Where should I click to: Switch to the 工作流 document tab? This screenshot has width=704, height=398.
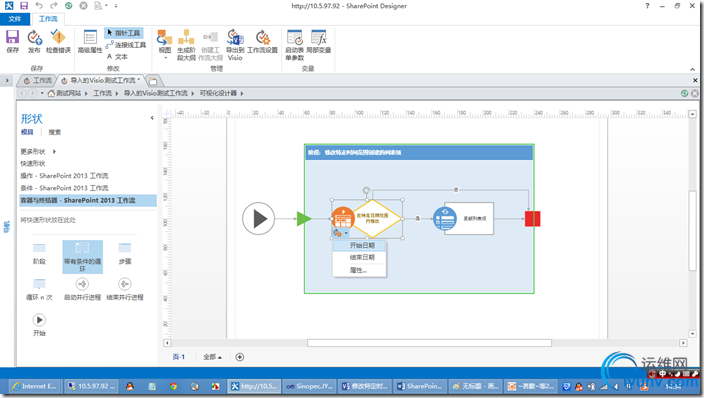coord(38,80)
